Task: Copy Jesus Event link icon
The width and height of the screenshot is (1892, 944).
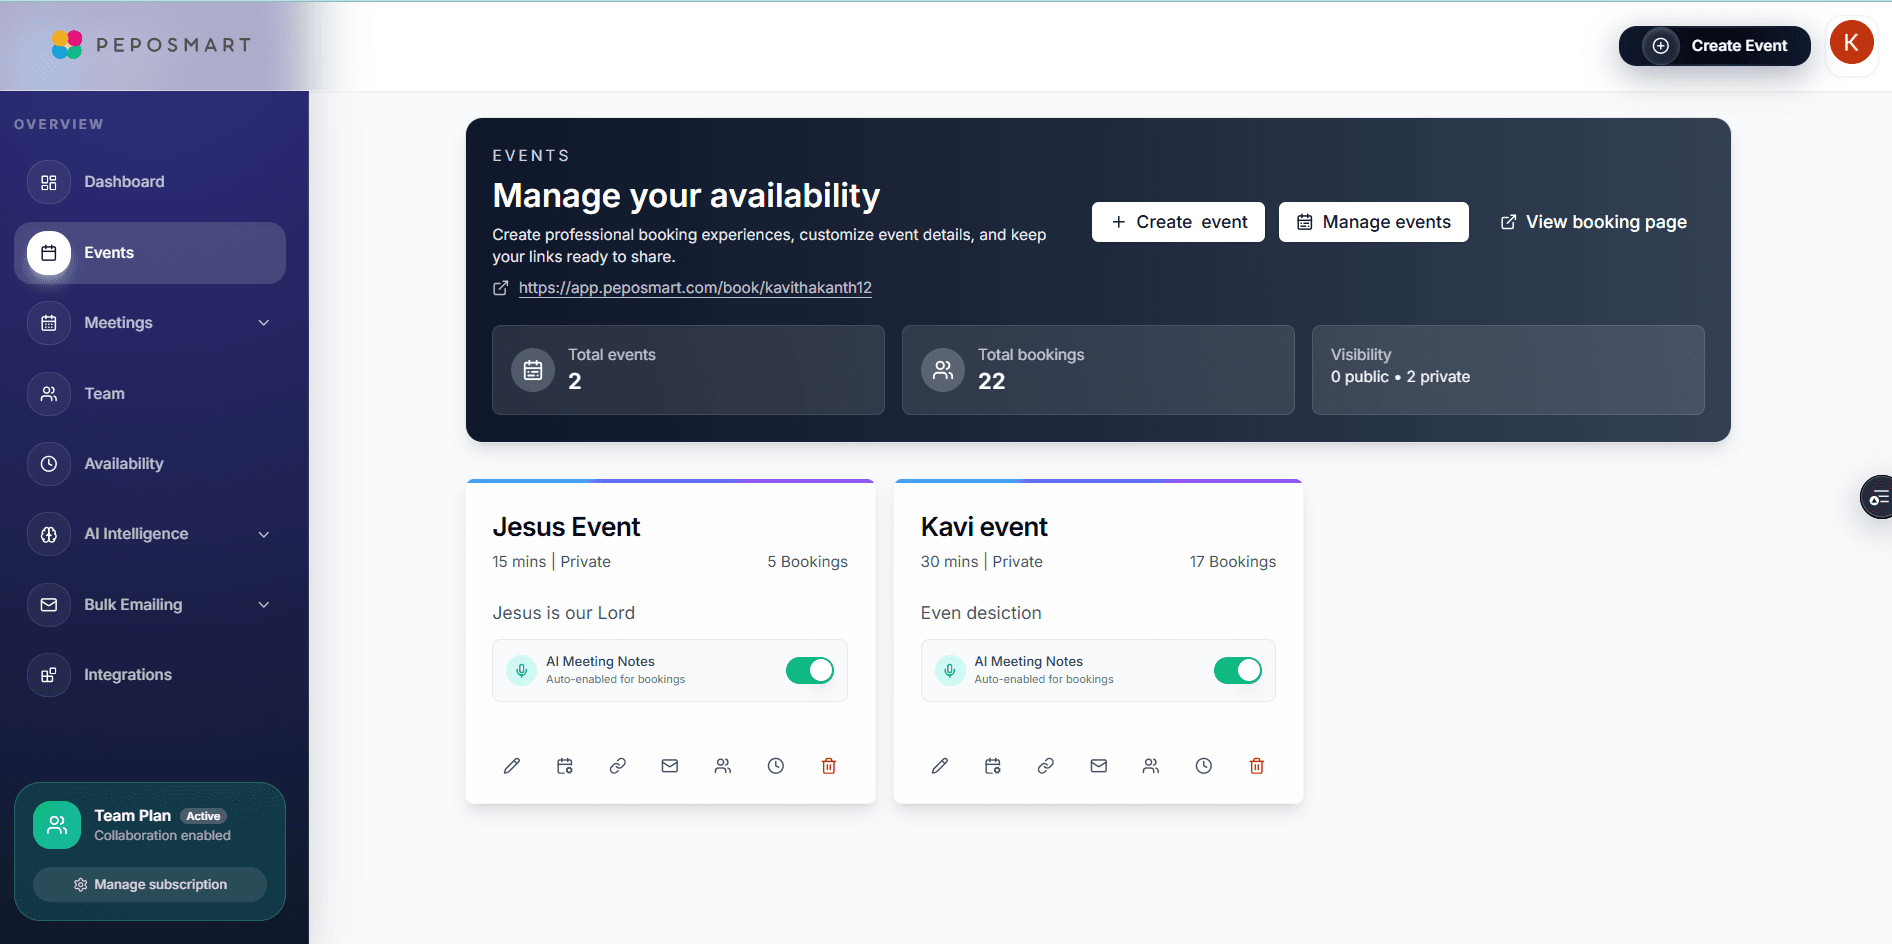Action: tap(618, 766)
